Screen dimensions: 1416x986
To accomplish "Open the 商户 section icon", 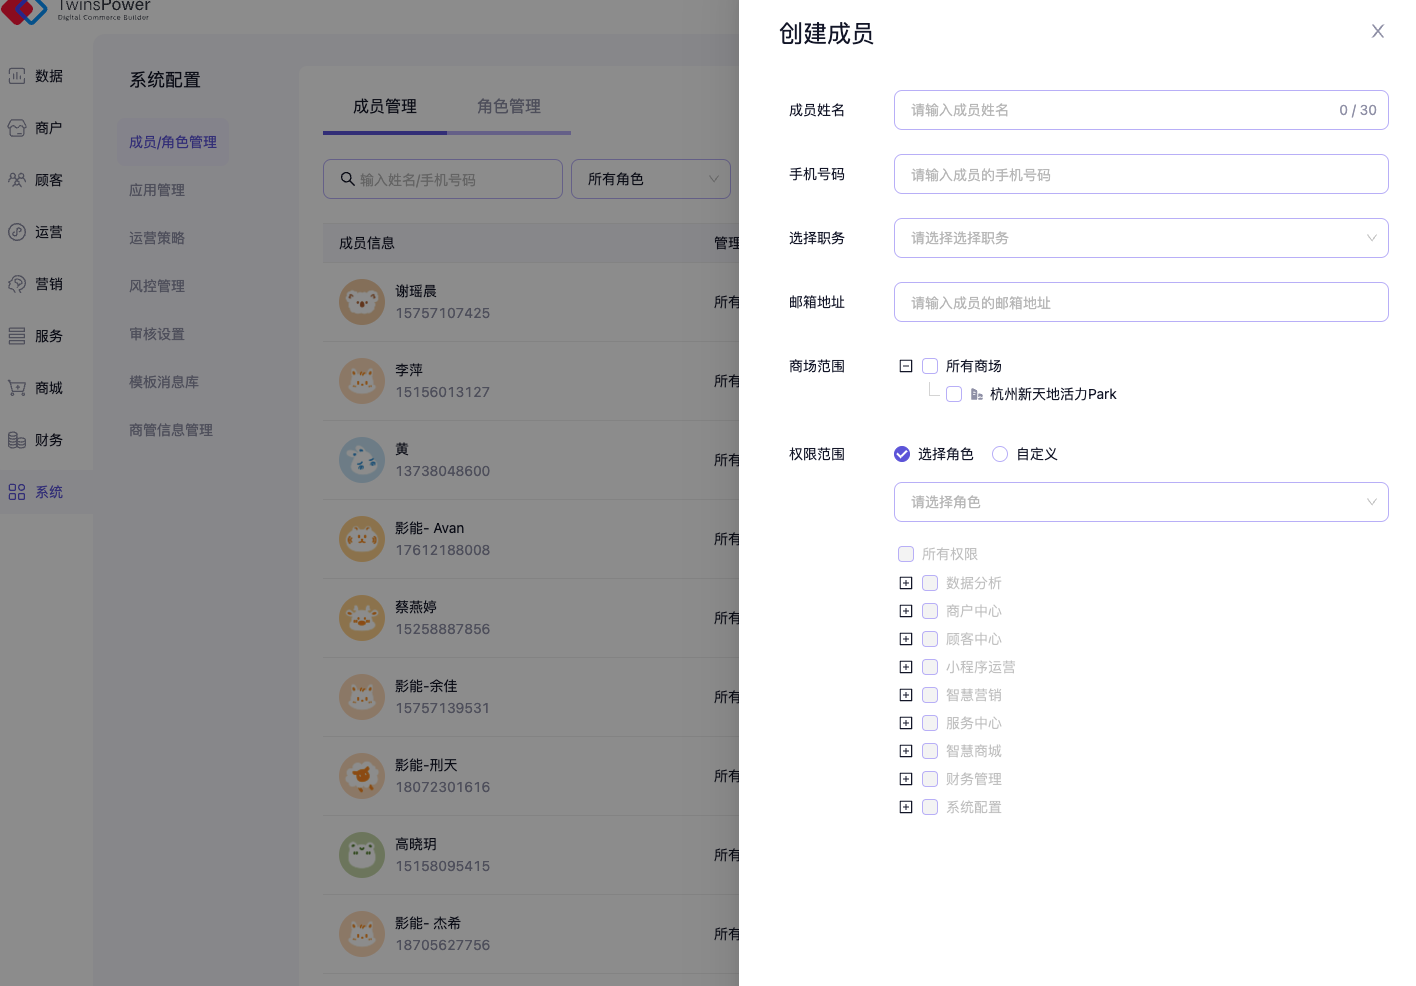I will click(17, 128).
